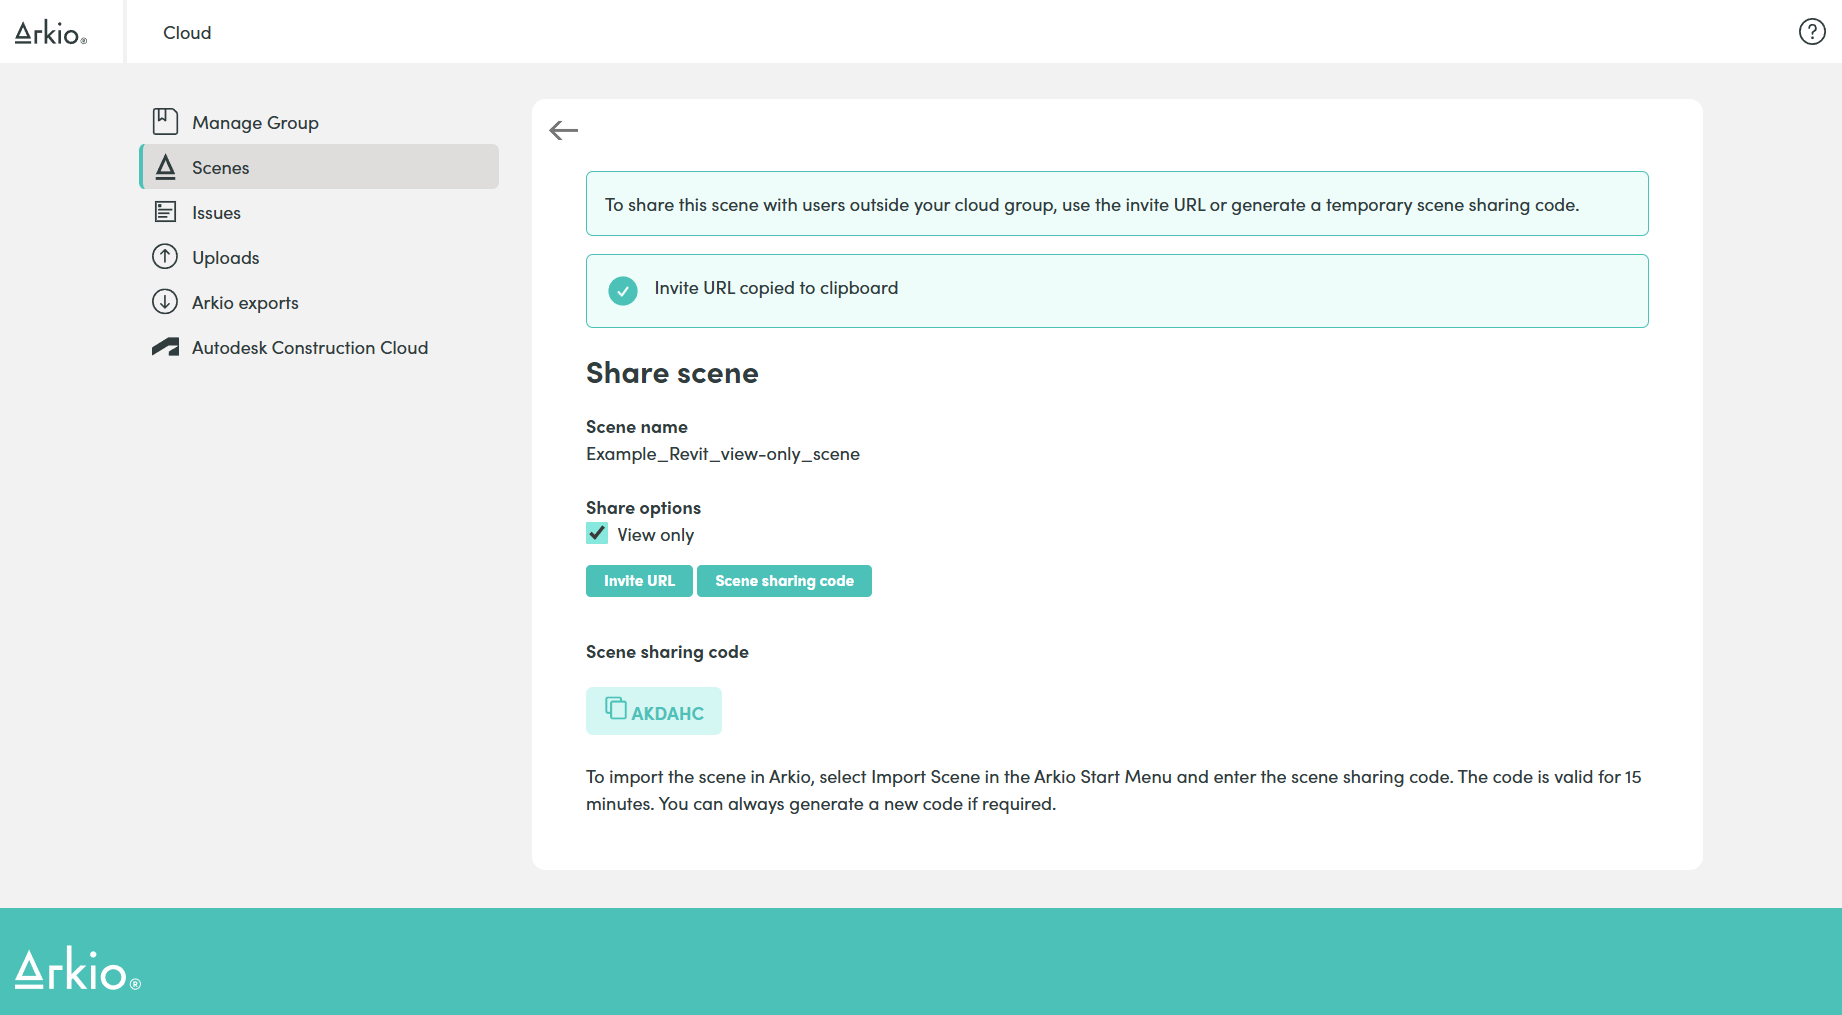Select the Scenes triangle icon
This screenshot has height=1015, width=1842.
point(166,167)
